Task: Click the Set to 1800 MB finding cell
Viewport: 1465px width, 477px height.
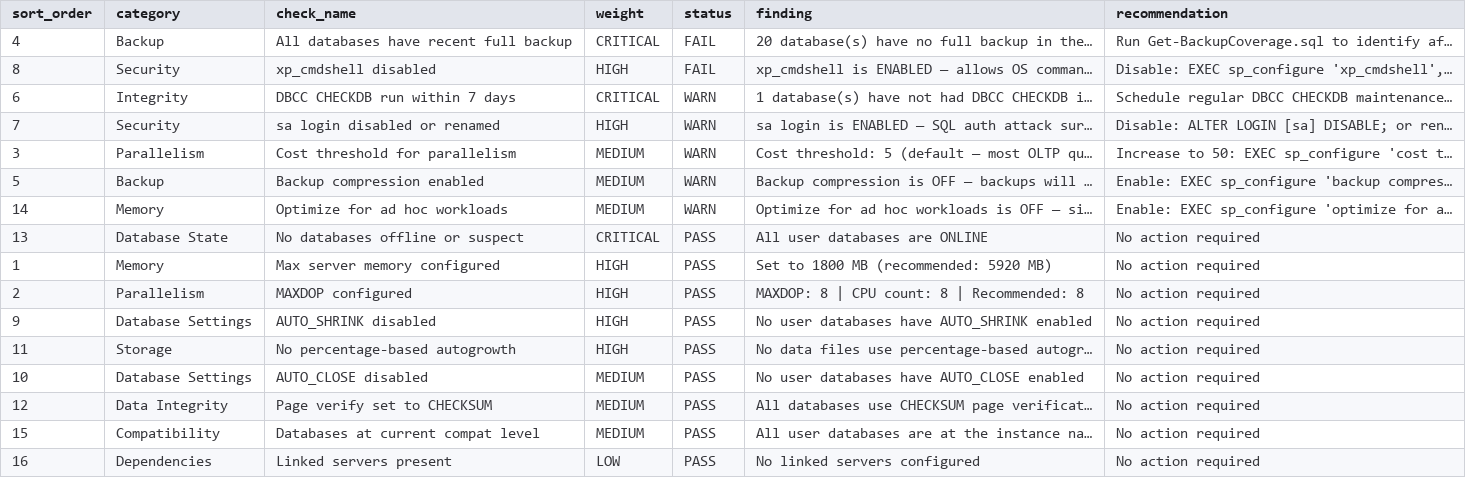Action: 924,266
